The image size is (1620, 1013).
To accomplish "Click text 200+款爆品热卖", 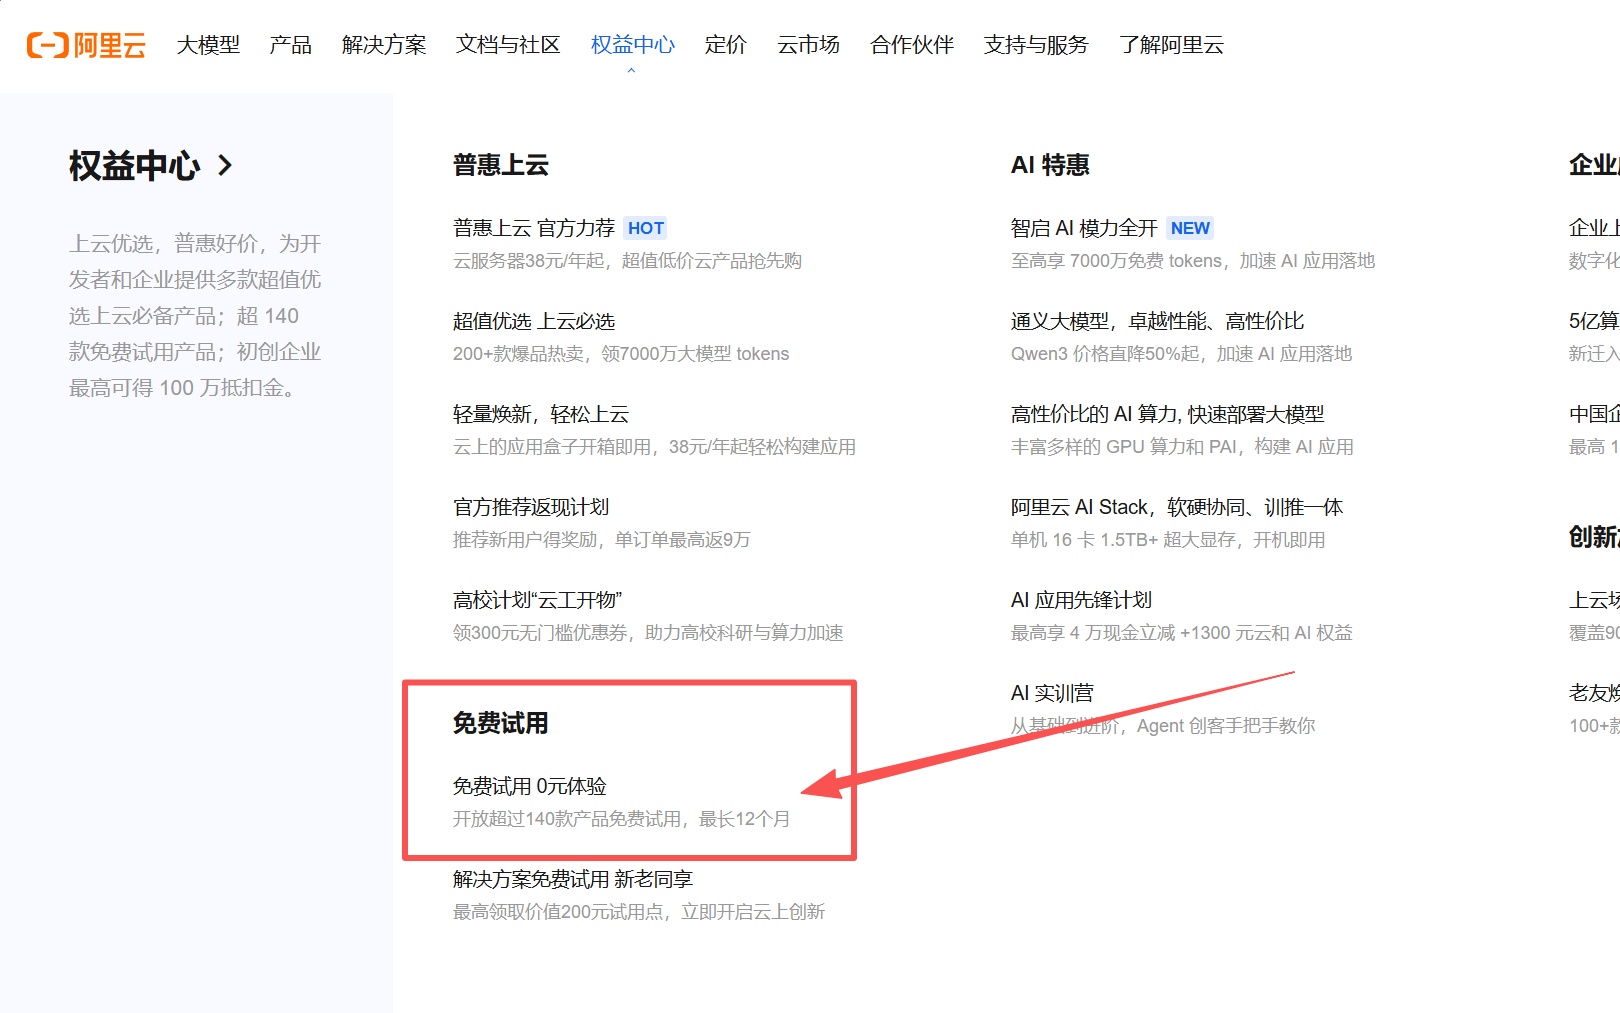I will click(518, 354).
